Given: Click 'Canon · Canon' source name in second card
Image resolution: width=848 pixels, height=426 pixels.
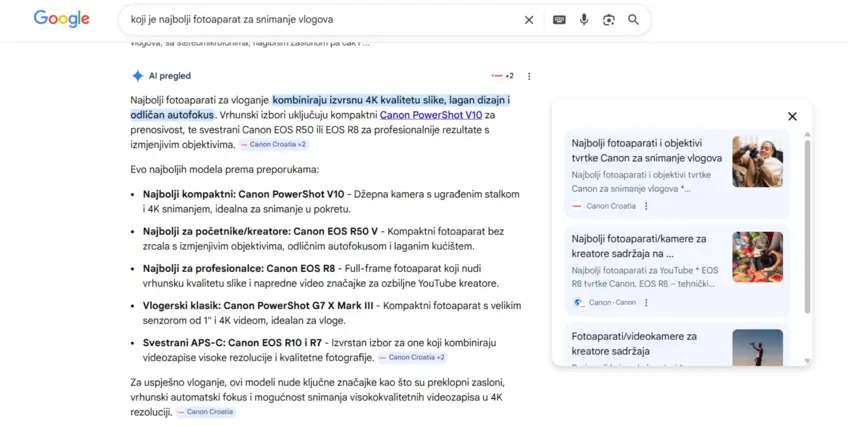Looking at the screenshot, I should coord(612,303).
